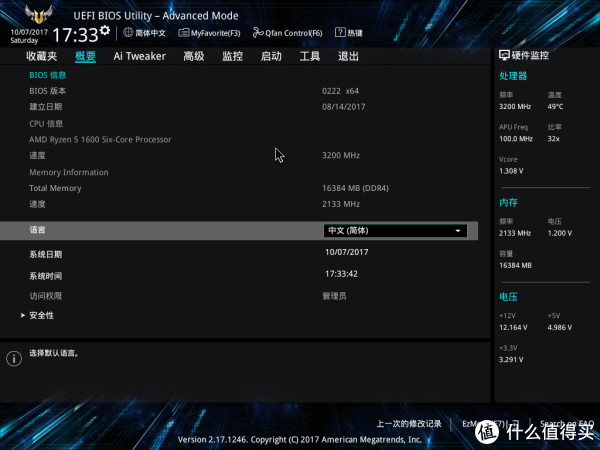The height and width of the screenshot is (450, 600).
Task: Click the 硬件监控 monitor icon
Action: pyautogui.click(x=504, y=55)
